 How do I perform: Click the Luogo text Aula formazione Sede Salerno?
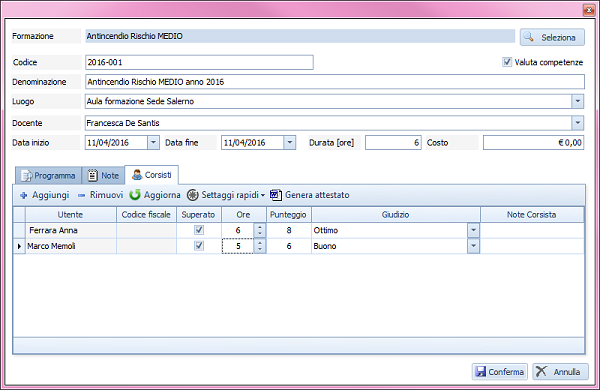coord(140,101)
